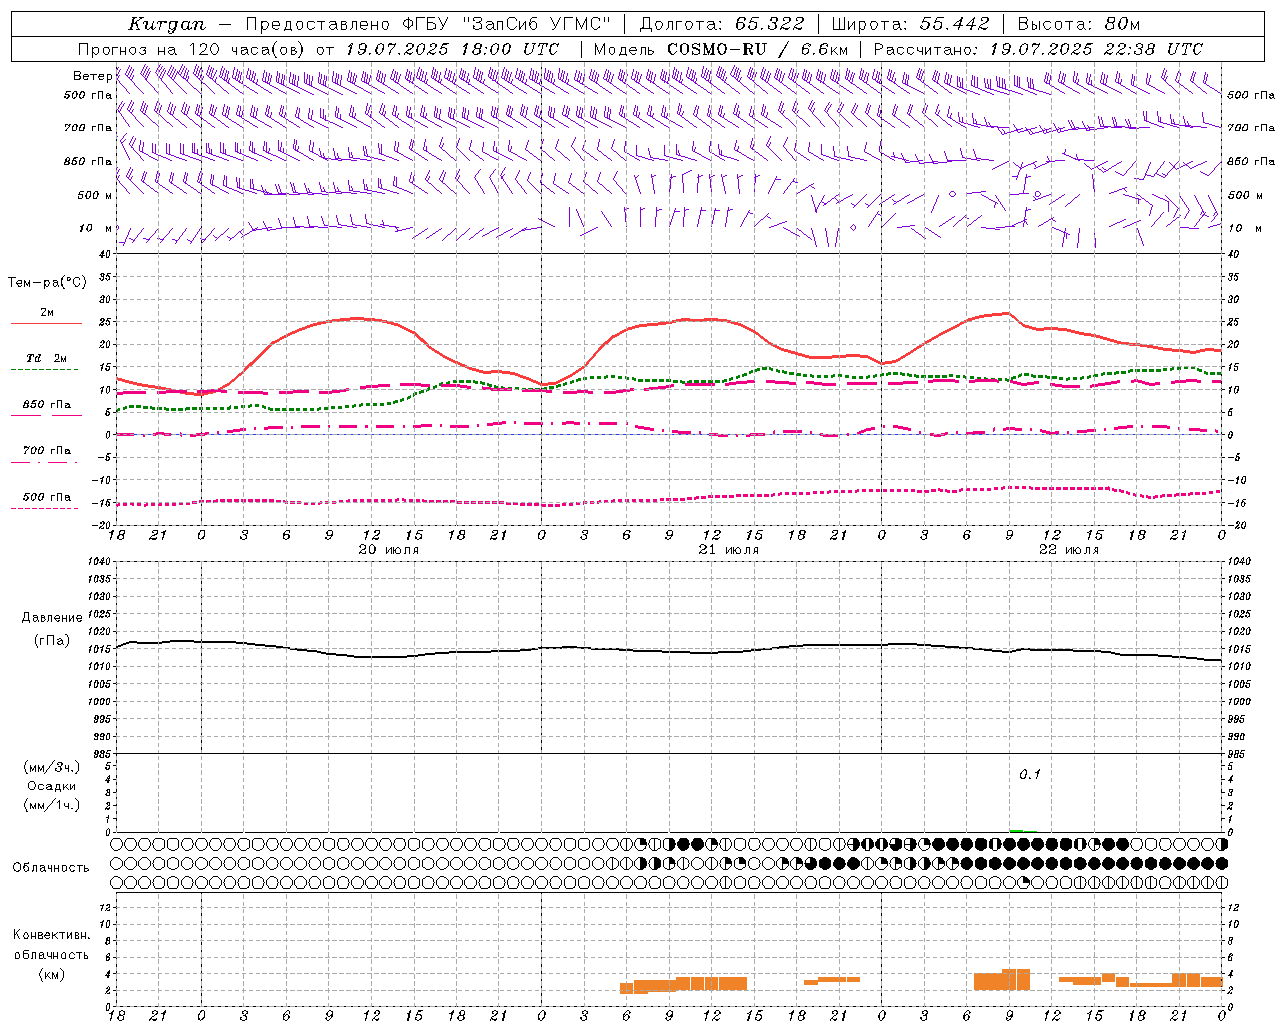Image resolution: width=1280 pixels, height=1024 pixels.
Task: Click the "20 июля" date label
Action: click(x=389, y=550)
